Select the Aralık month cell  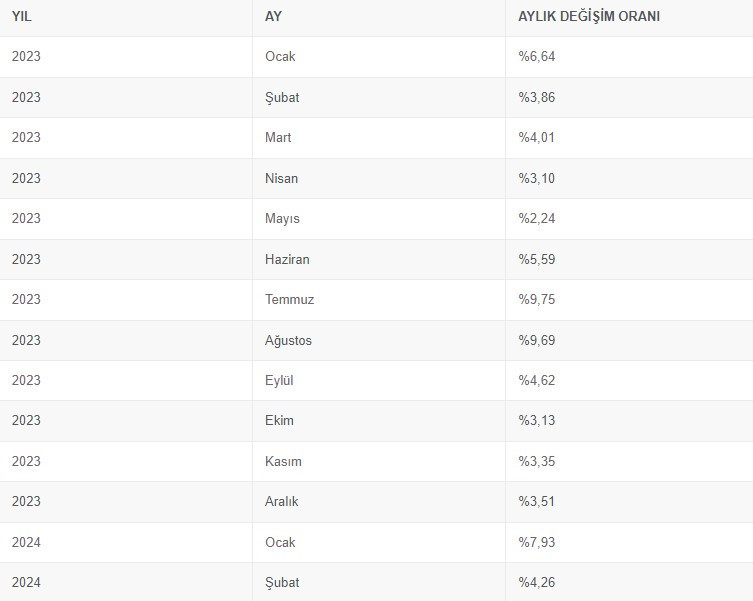click(281, 501)
